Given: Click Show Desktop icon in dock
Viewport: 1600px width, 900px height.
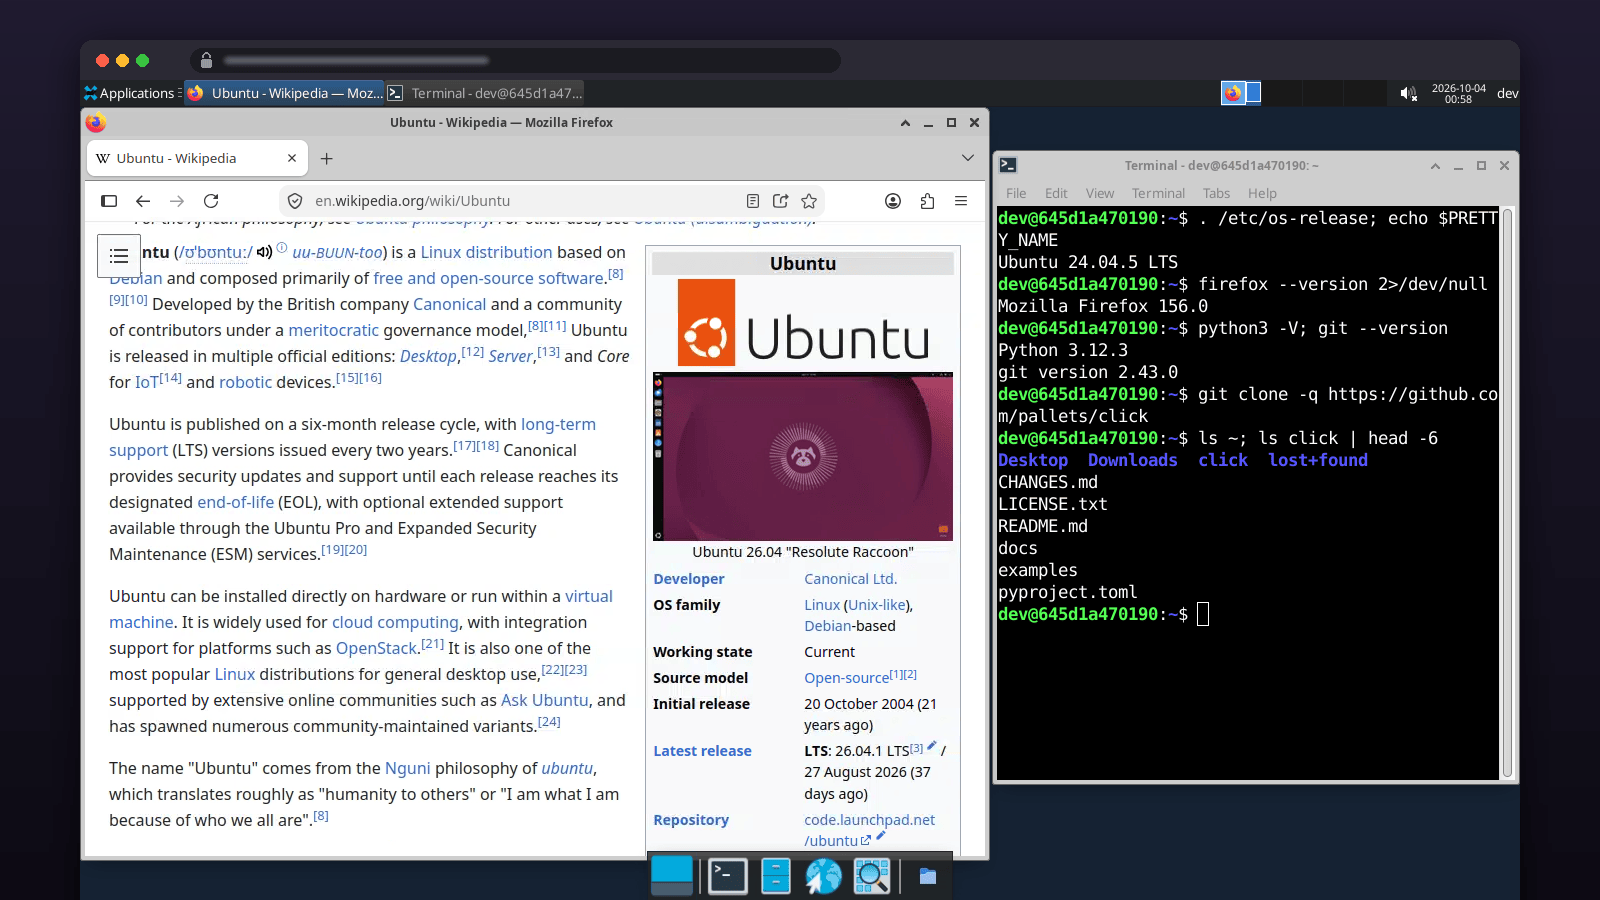Looking at the screenshot, I should pyautogui.click(x=672, y=876).
